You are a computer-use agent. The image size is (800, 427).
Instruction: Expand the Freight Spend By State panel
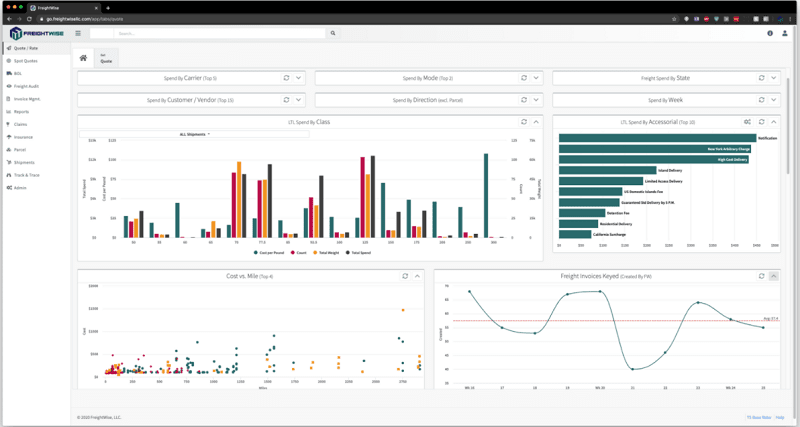pyautogui.click(x=773, y=78)
